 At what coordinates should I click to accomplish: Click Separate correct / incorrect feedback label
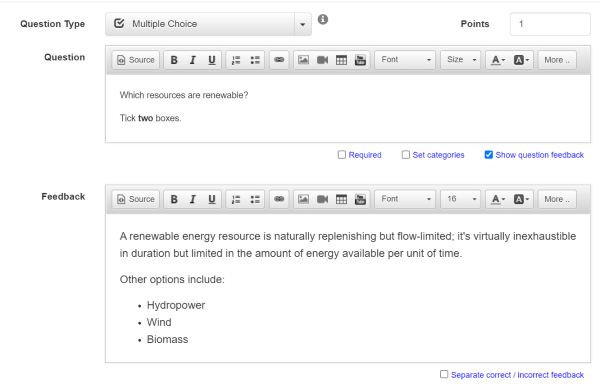coord(517,375)
